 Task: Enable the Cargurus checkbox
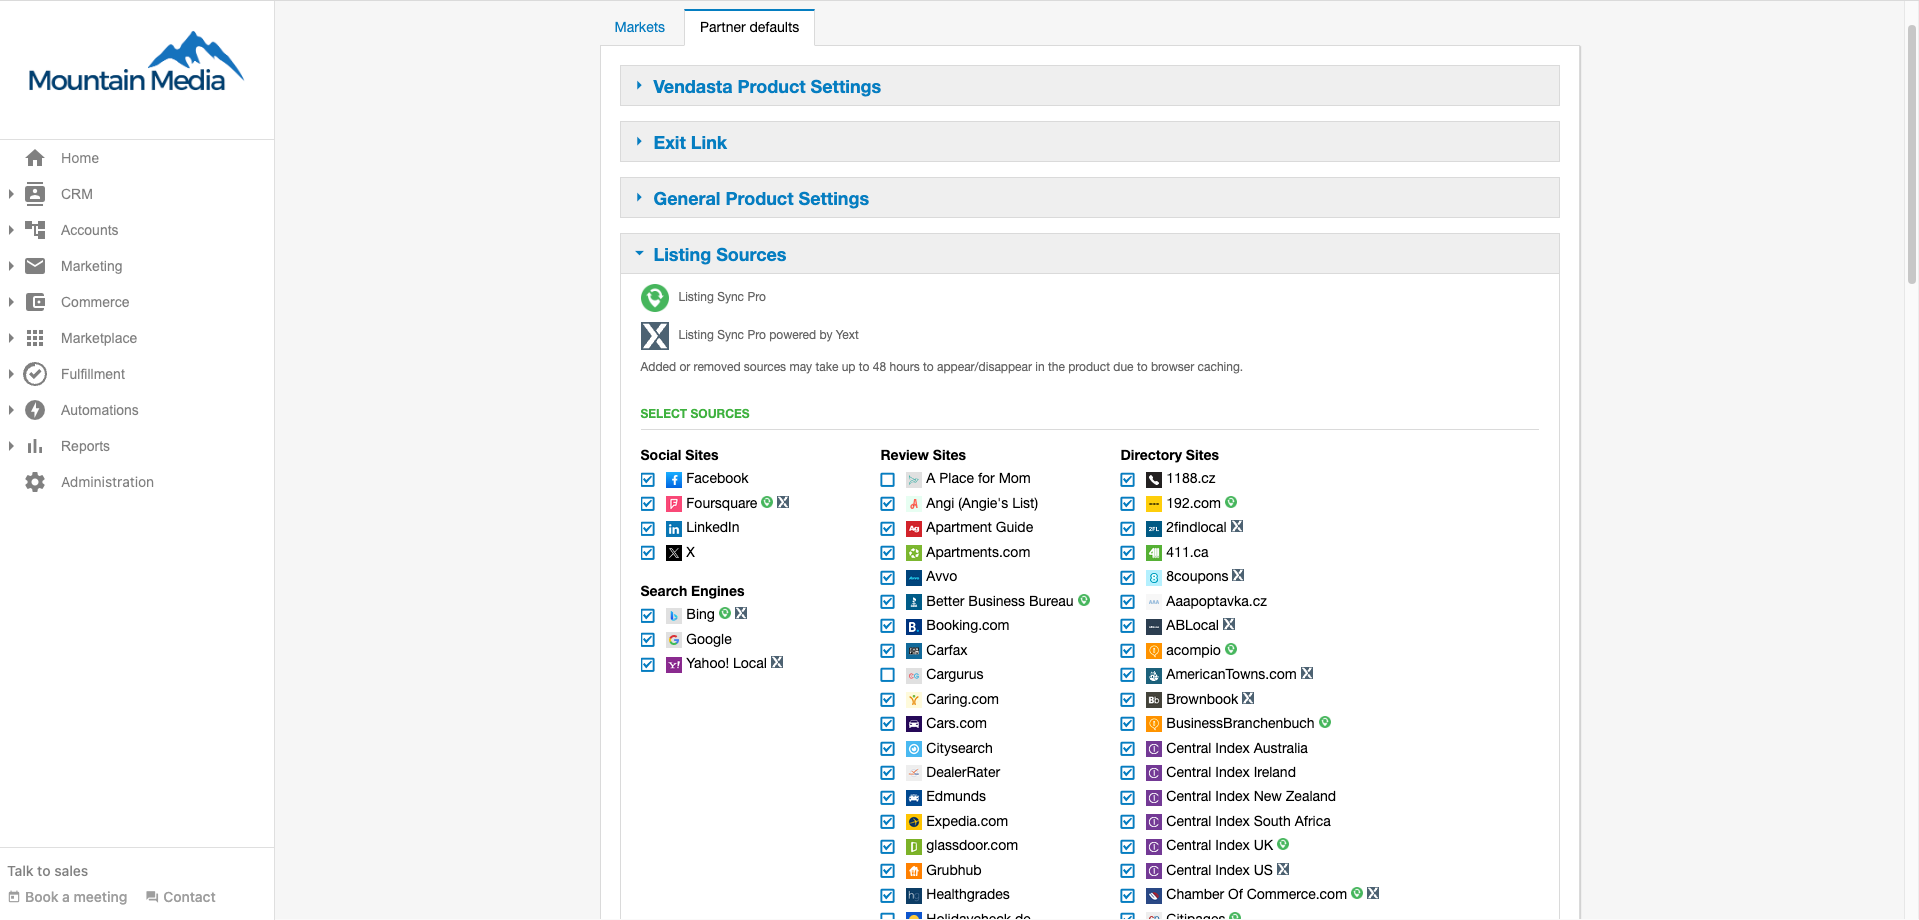tap(888, 675)
